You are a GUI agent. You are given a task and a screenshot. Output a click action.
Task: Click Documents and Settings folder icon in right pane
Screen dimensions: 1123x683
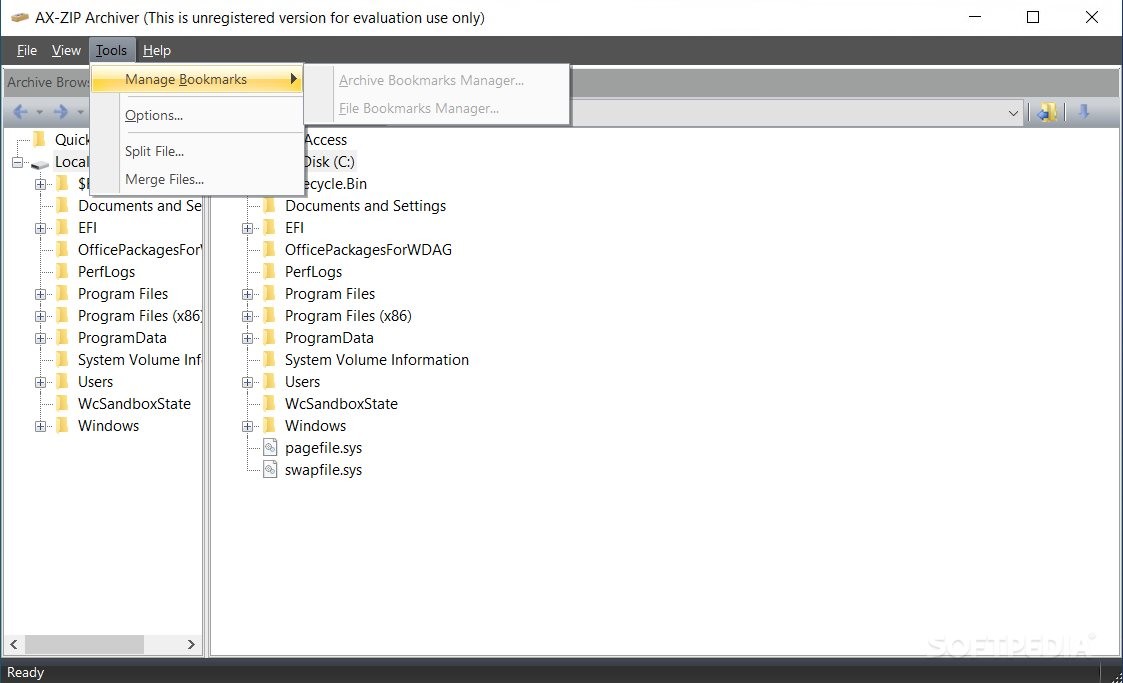coord(270,205)
